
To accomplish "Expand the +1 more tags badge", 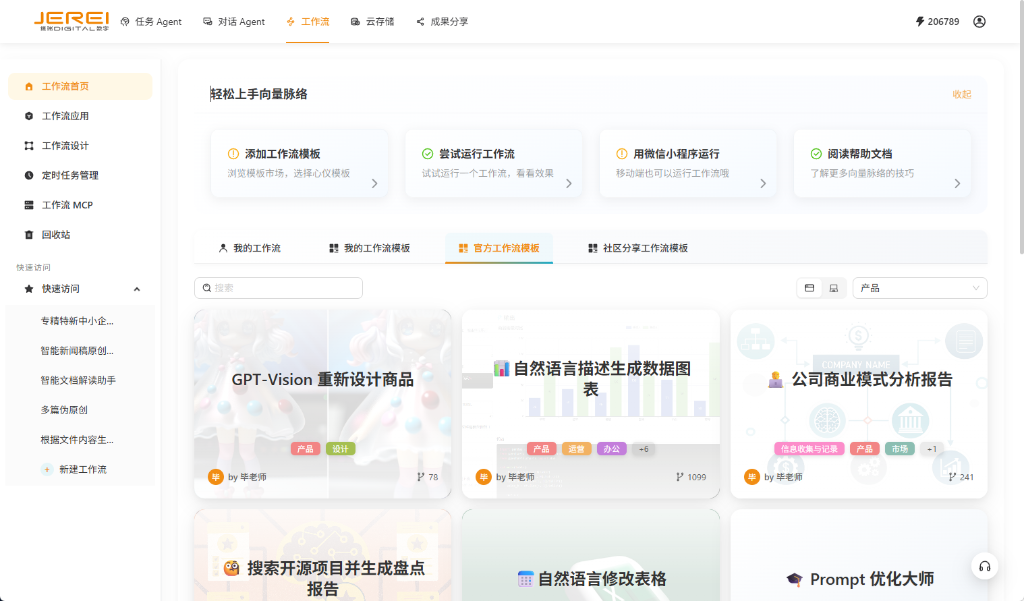I will (x=931, y=449).
